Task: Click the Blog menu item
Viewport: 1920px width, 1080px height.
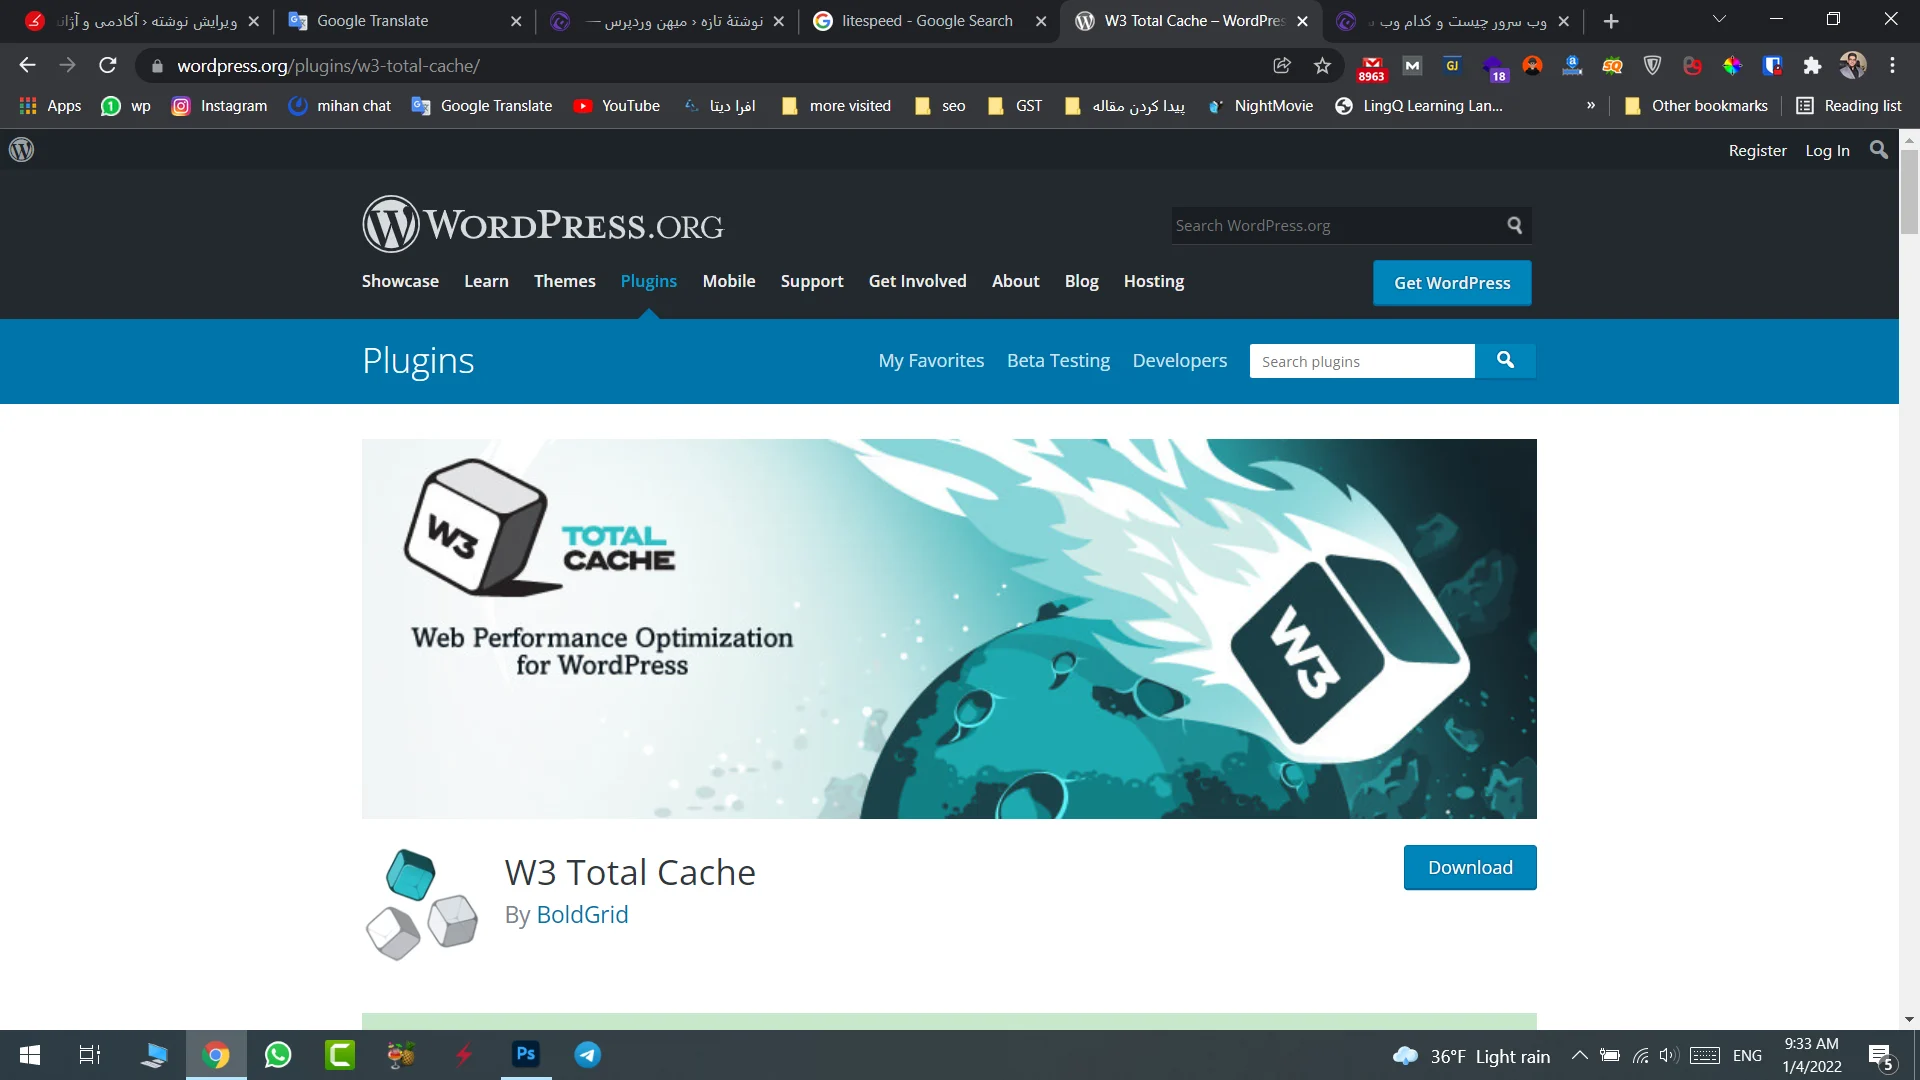Action: 1081,281
